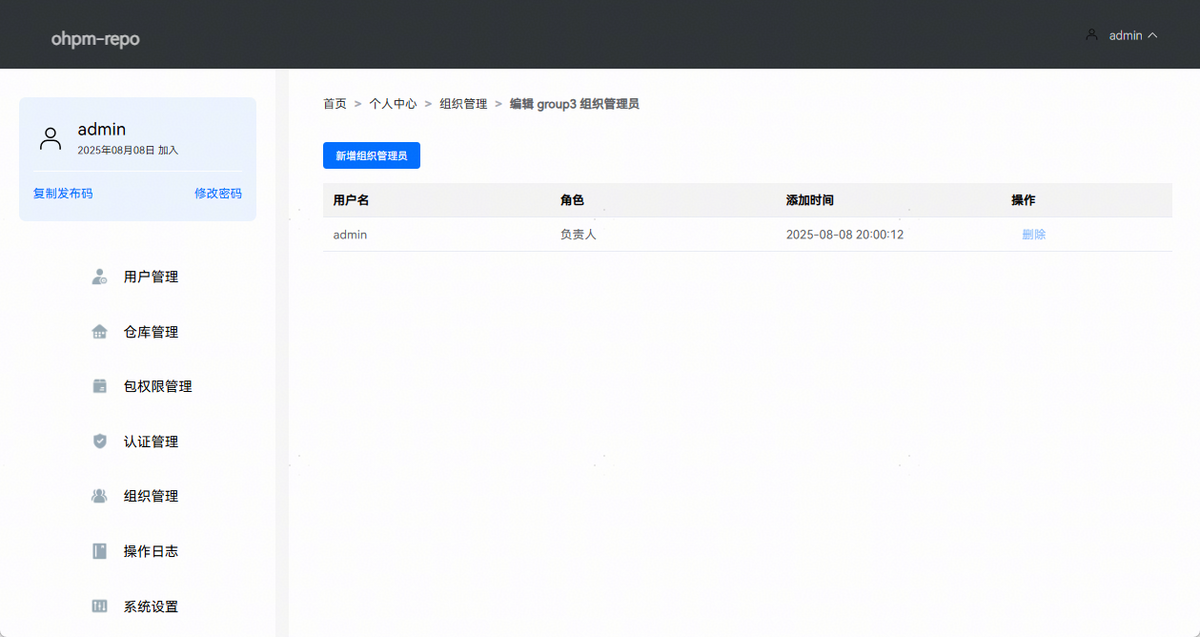Click the 组织管理 group icon

tap(99, 496)
